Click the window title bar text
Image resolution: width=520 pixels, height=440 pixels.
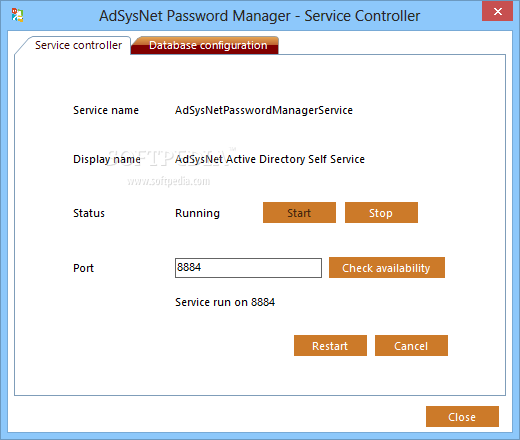point(259,16)
